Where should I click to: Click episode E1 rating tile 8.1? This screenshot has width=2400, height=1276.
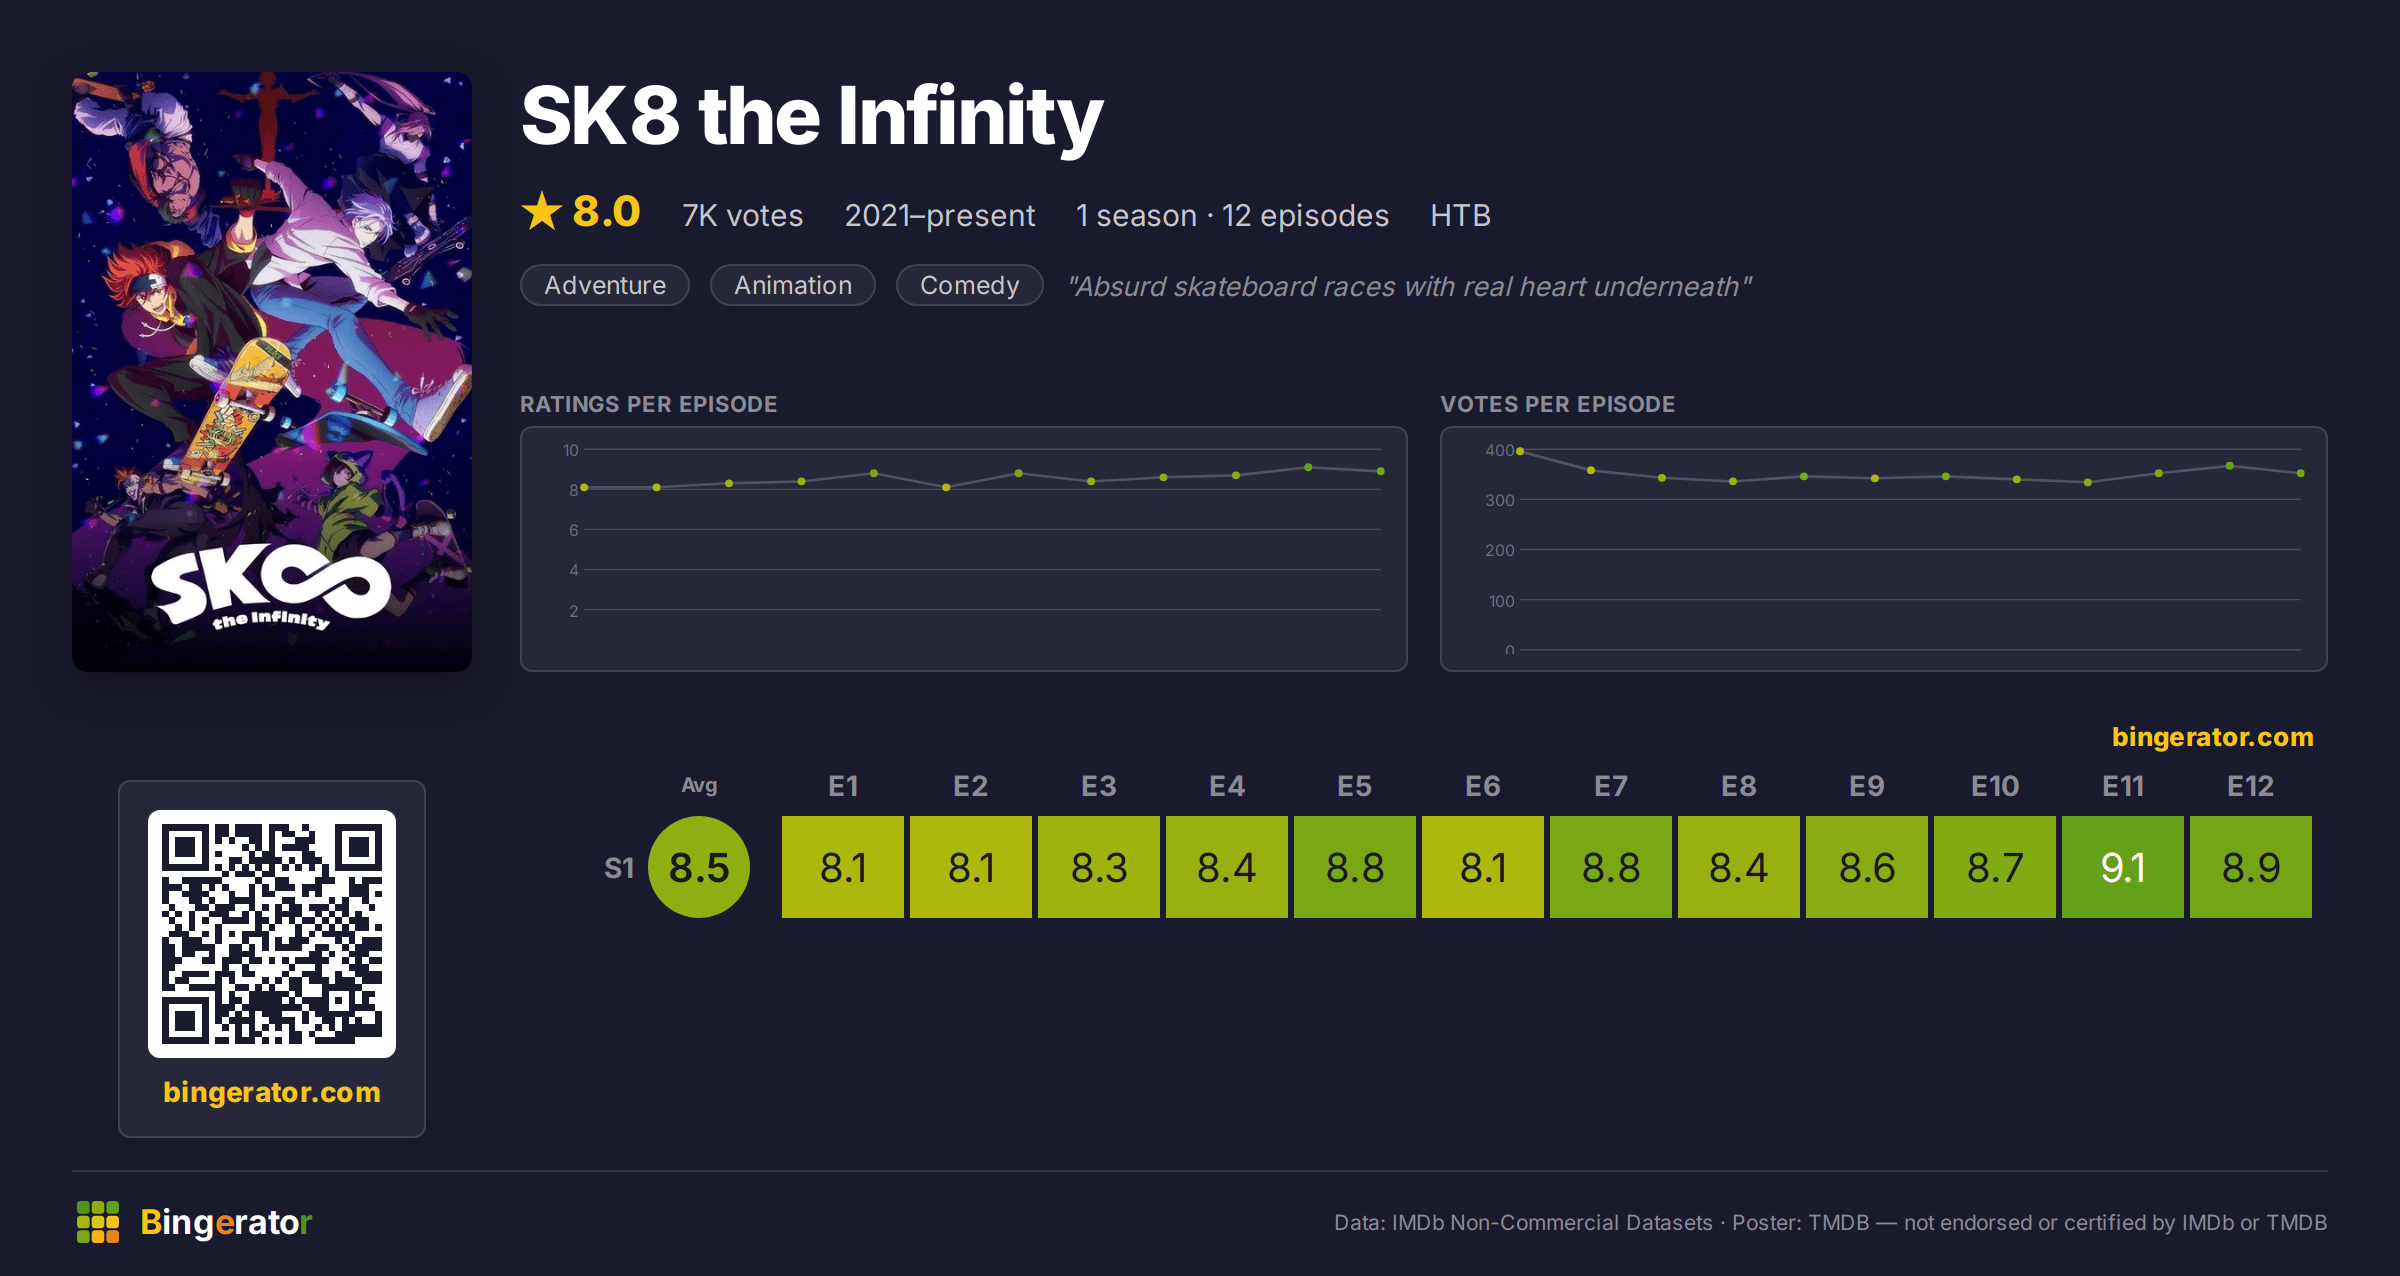point(843,867)
